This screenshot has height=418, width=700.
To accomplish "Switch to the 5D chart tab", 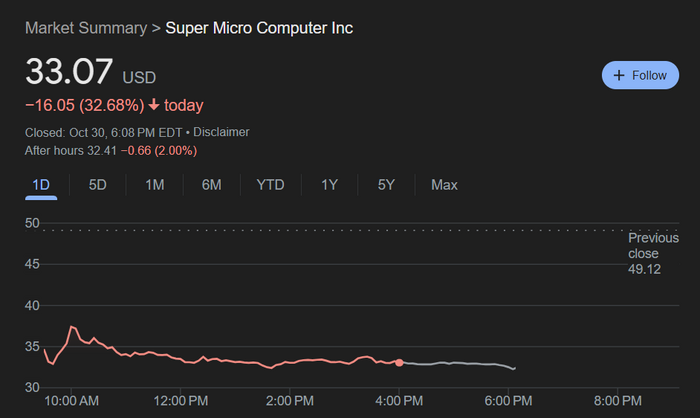I will pos(97,185).
